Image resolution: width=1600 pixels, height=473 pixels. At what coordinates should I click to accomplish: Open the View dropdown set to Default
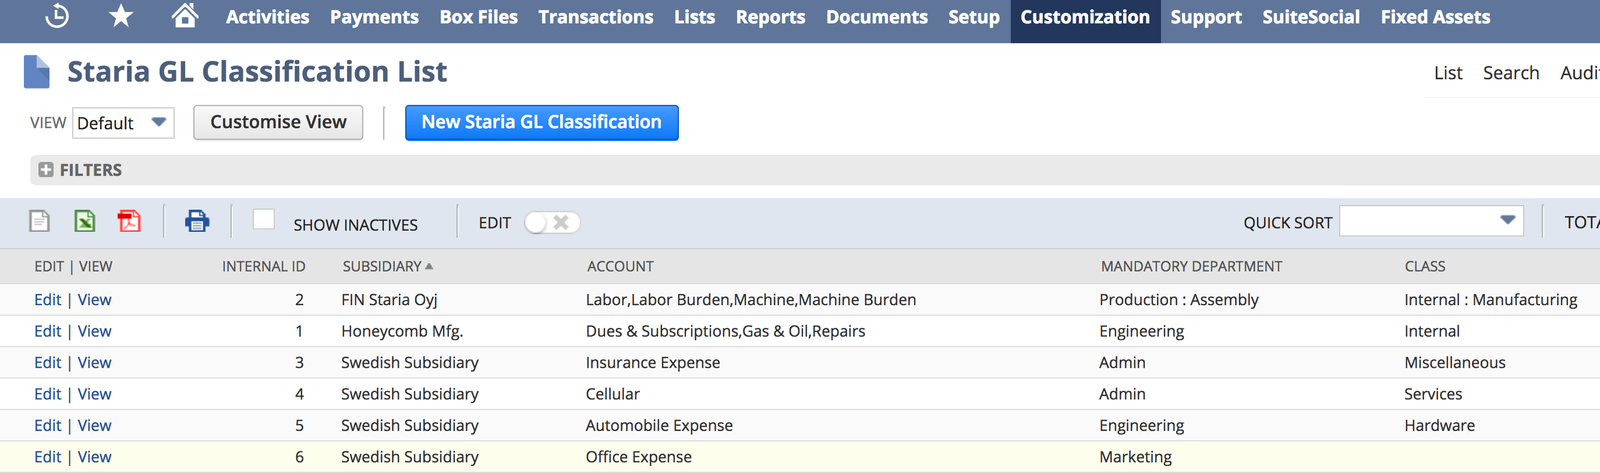click(123, 123)
